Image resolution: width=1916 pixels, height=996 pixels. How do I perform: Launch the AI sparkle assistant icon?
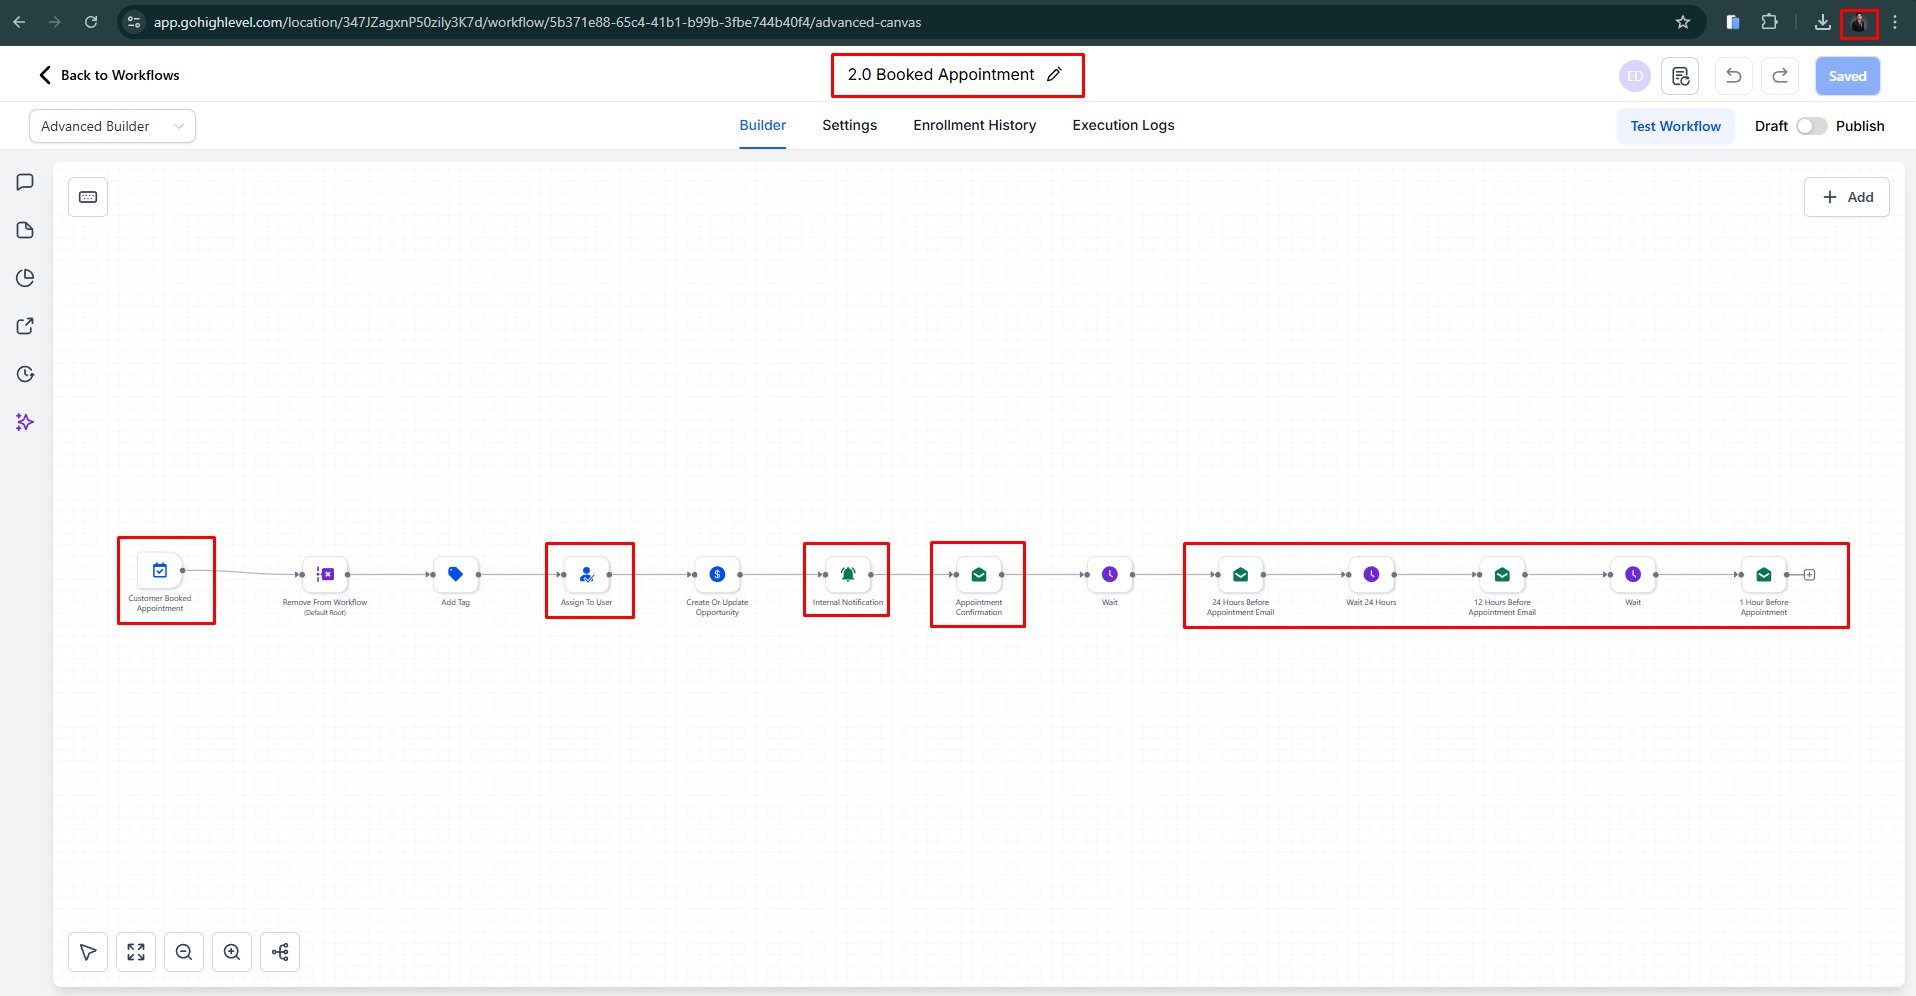26,422
